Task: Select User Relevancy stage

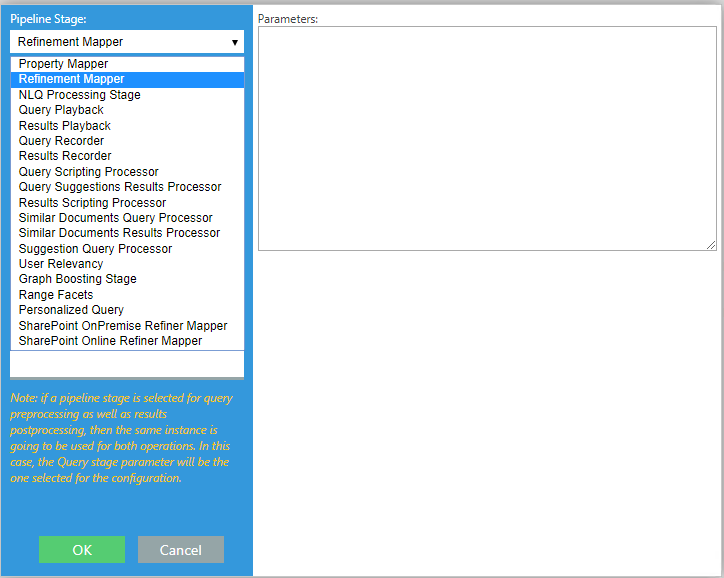Action: (61, 264)
